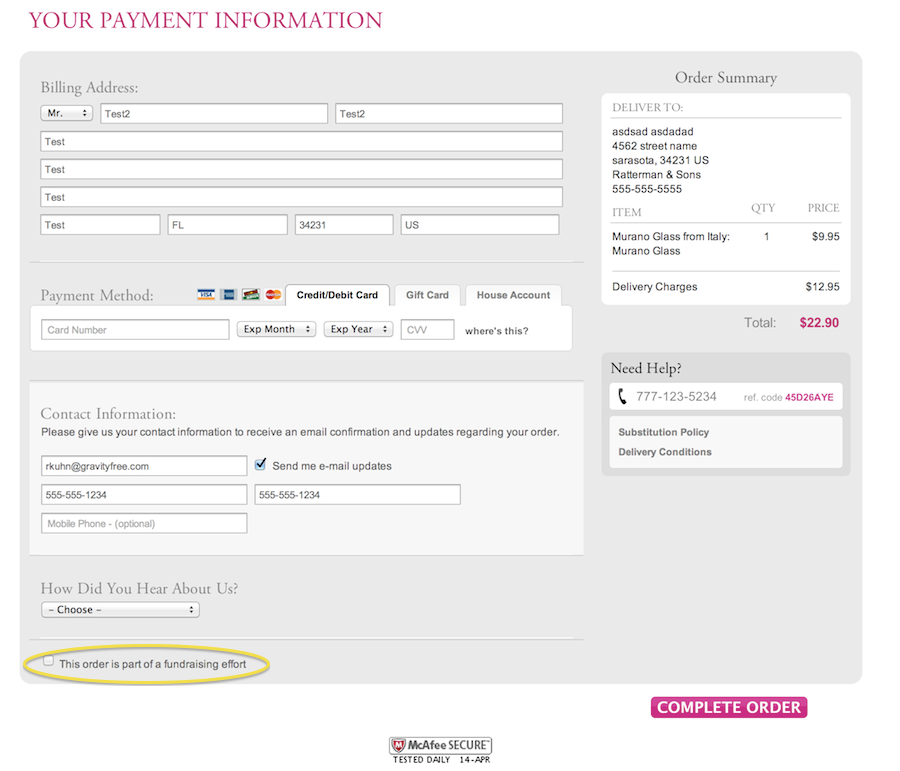Click the phone icon in Need Help
900x771 pixels.
(x=622, y=397)
